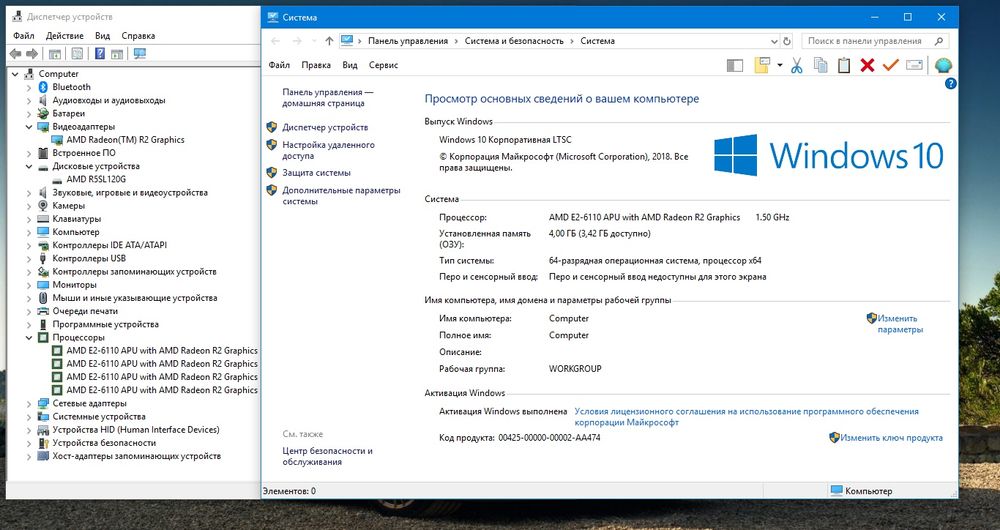This screenshot has height=530, width=1000.
Task: Select AMD R5SL120G disk device
Action: (96, 179)
